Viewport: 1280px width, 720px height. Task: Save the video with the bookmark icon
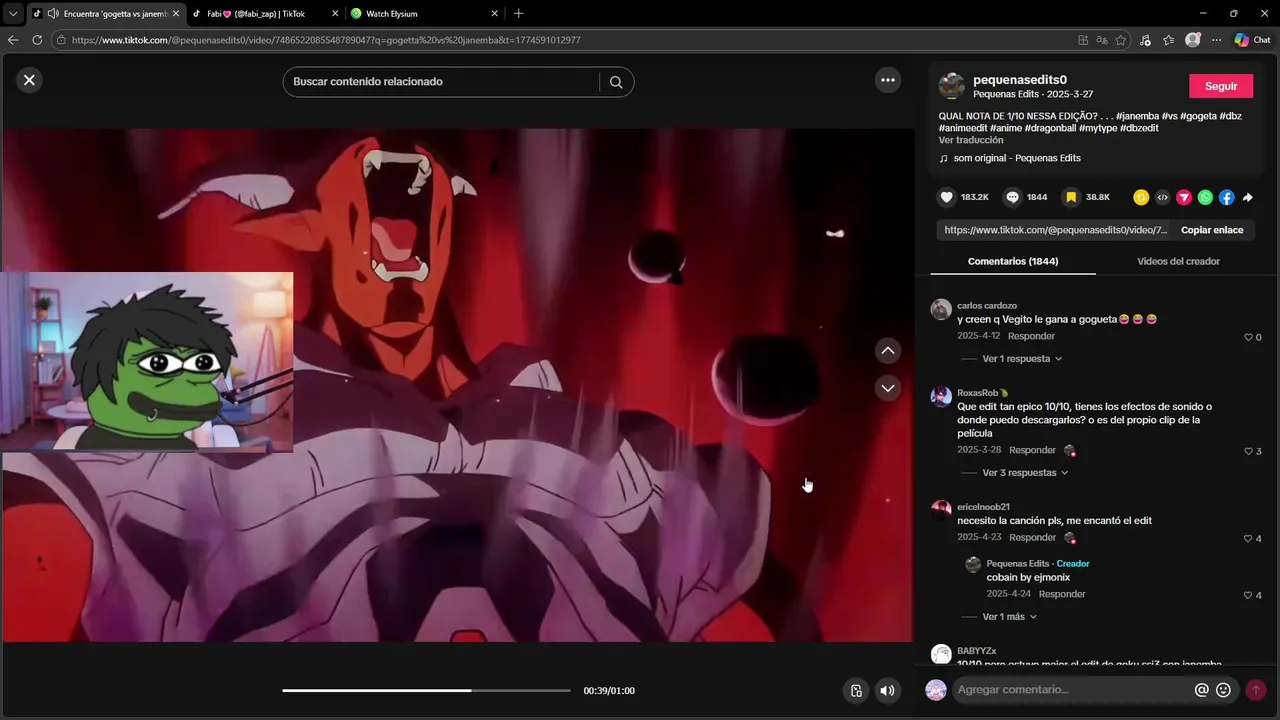tap(1071, 197)
